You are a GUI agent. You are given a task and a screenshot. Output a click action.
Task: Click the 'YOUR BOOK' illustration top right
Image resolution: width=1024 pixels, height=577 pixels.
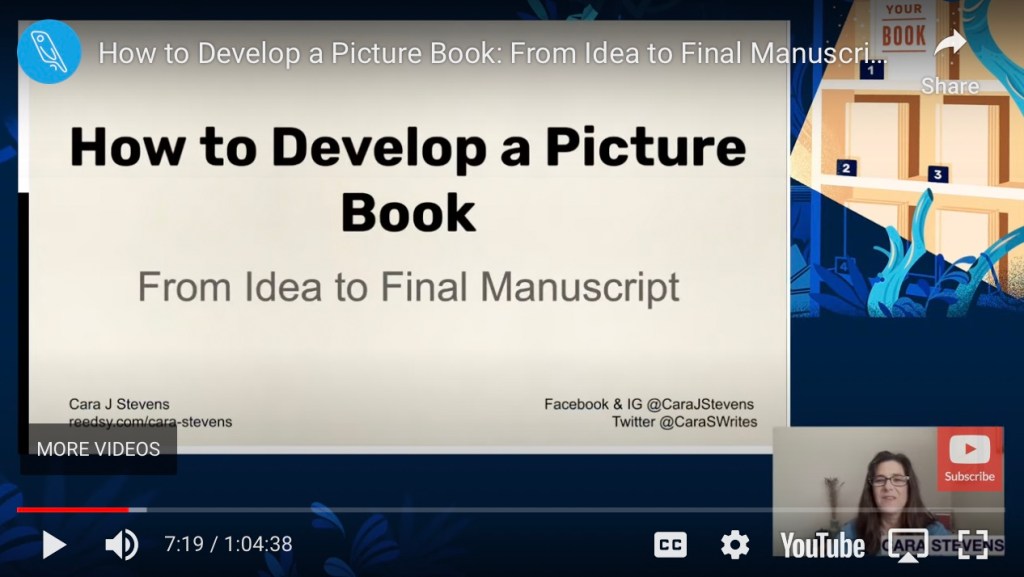click(903, 32)
